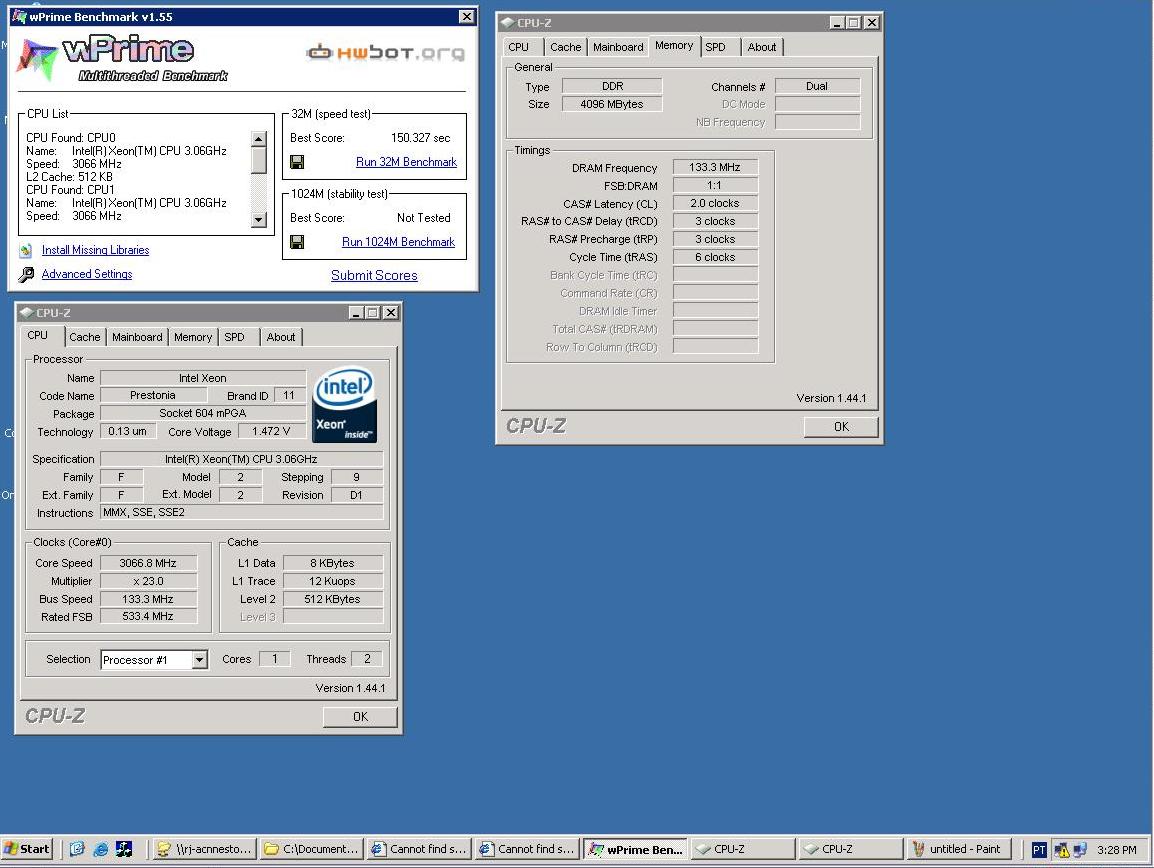Open C:\Document... folder taskbar button
Screen dimensions: 1154x868
pos(312,849)
